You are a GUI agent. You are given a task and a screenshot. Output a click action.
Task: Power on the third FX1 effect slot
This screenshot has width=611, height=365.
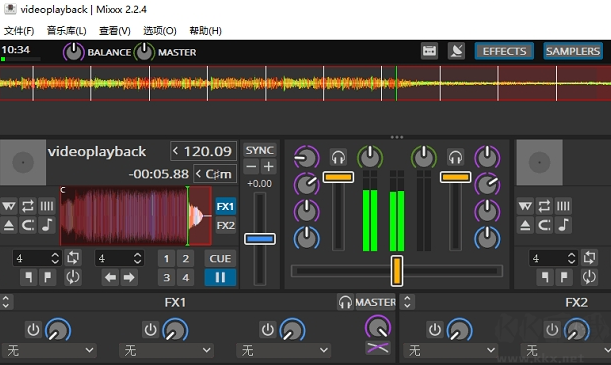pyautogui.click(x=268, y=330)
